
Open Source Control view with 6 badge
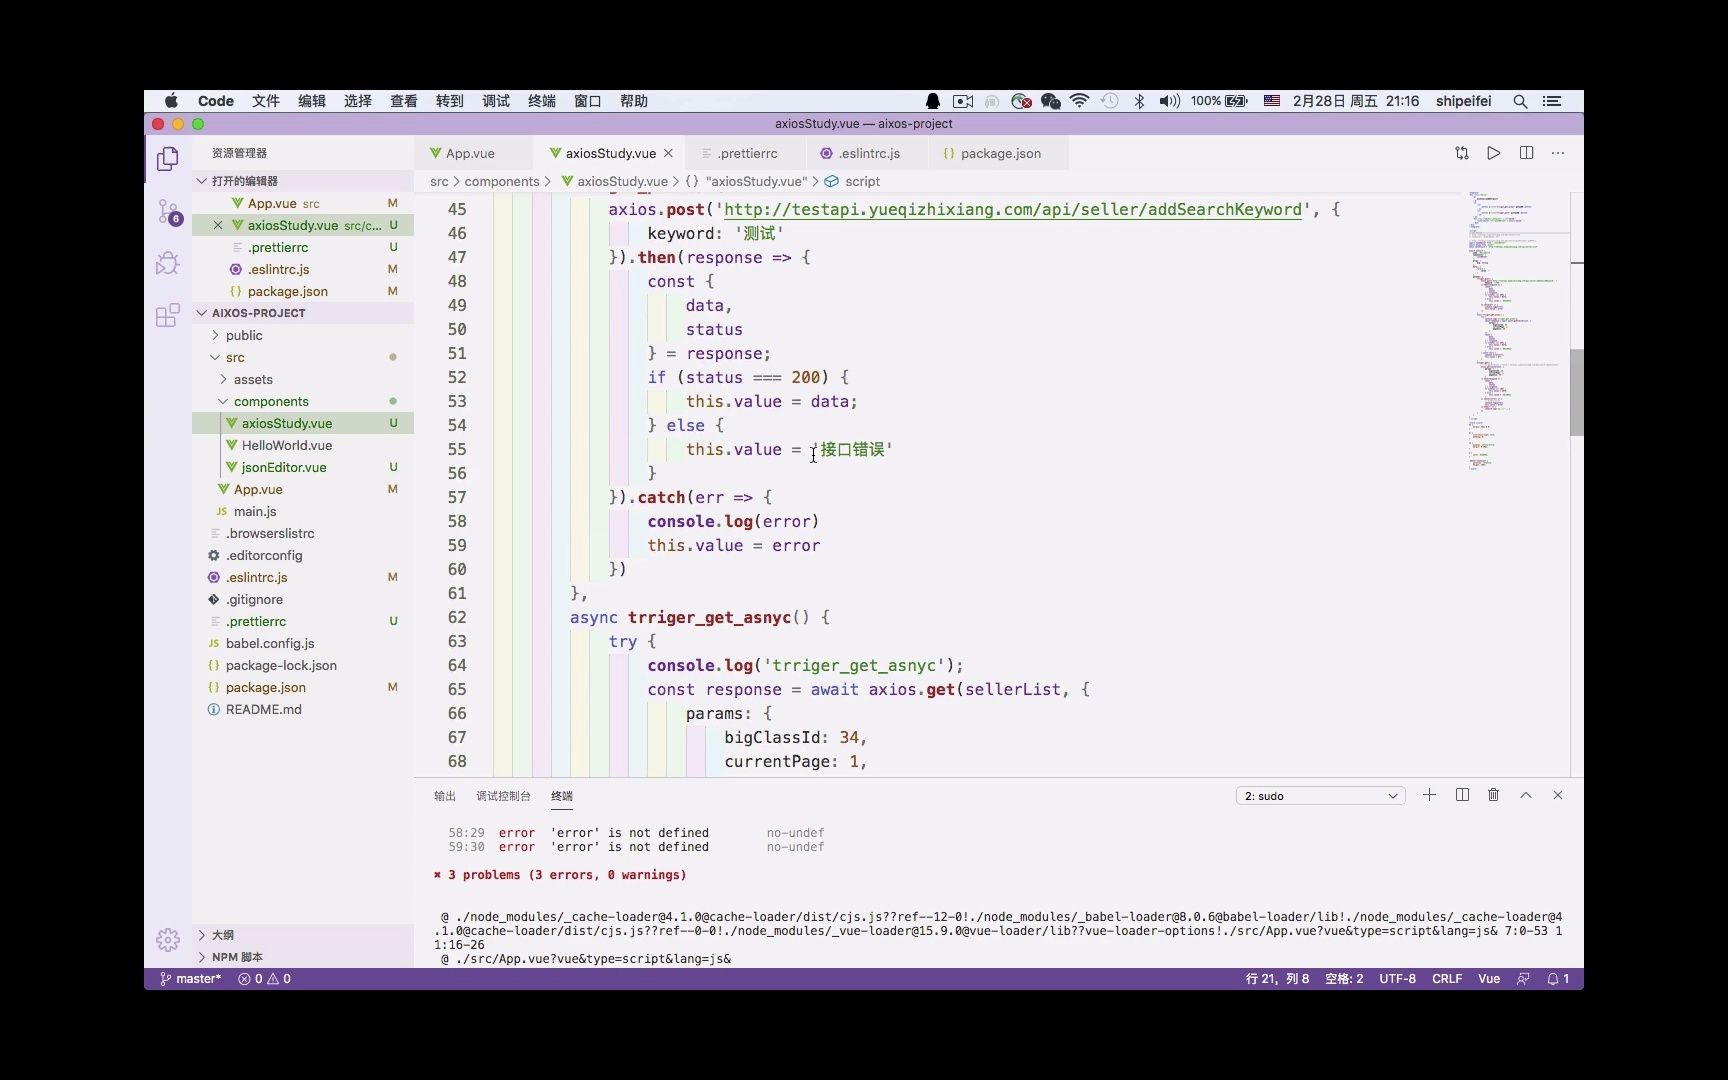pyautogui.click(x=168, y=212)
